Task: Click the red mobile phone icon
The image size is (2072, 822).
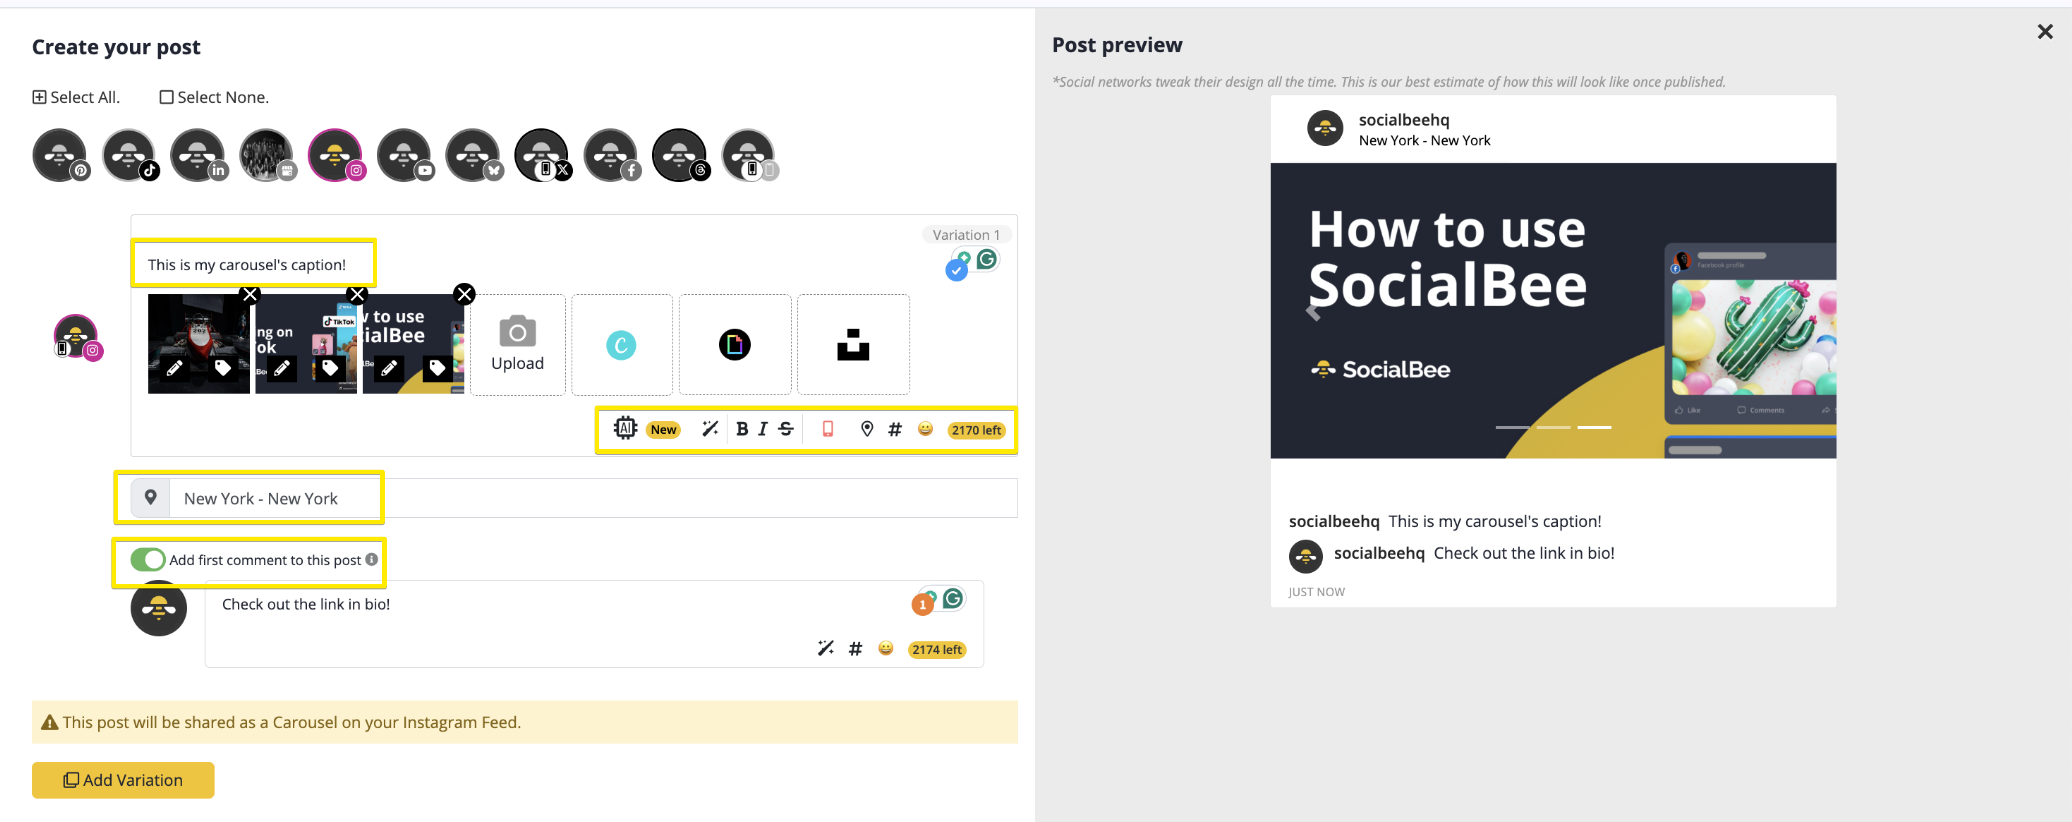Action: click(x=828, y=429)
